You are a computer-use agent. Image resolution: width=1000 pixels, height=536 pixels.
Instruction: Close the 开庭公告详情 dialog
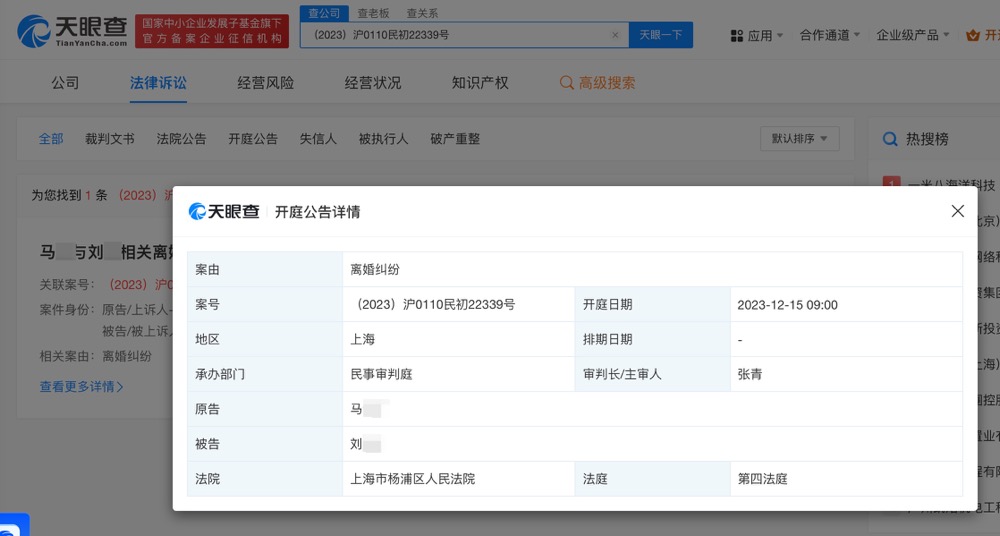(957, 211)
